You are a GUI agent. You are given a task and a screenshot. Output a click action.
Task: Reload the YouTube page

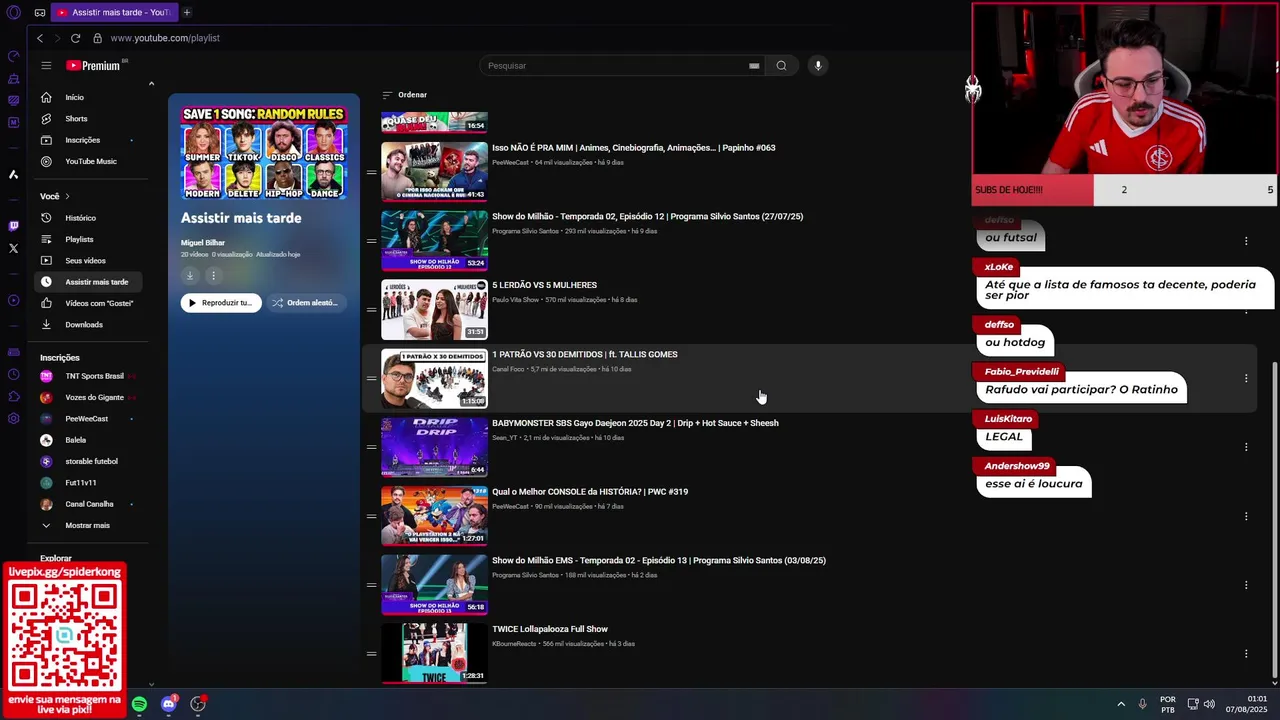(x=75, y=38)
